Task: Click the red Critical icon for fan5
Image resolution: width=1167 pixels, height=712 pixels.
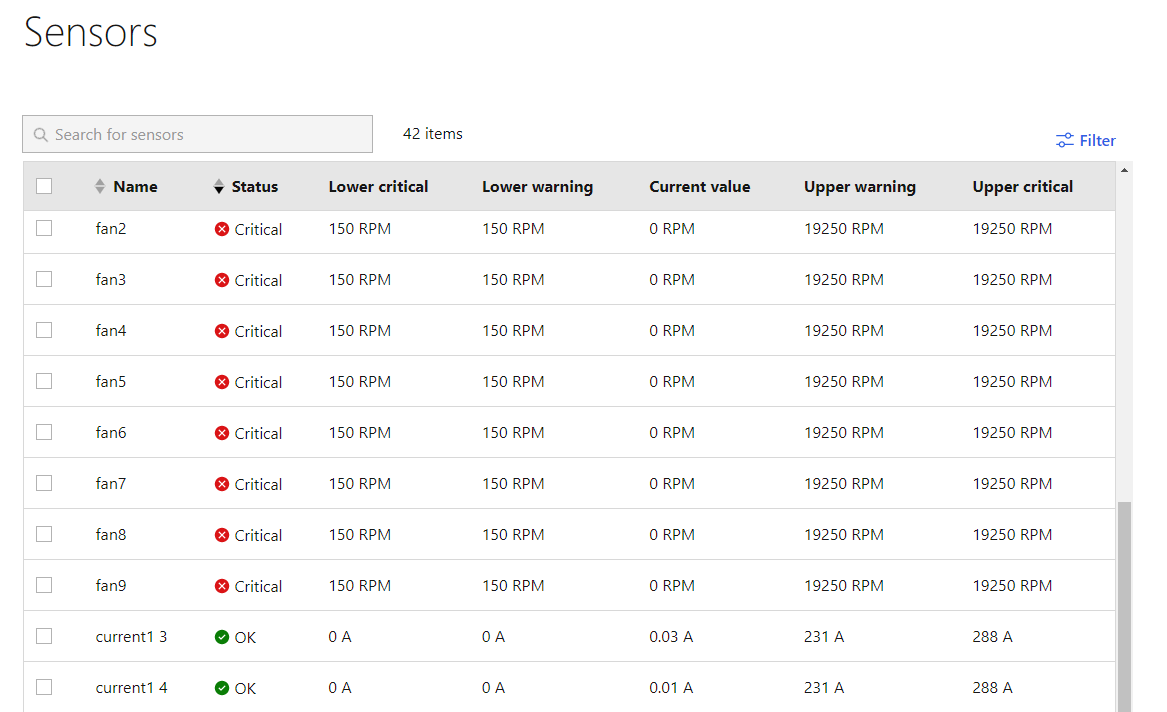Action: coord(222,382)
